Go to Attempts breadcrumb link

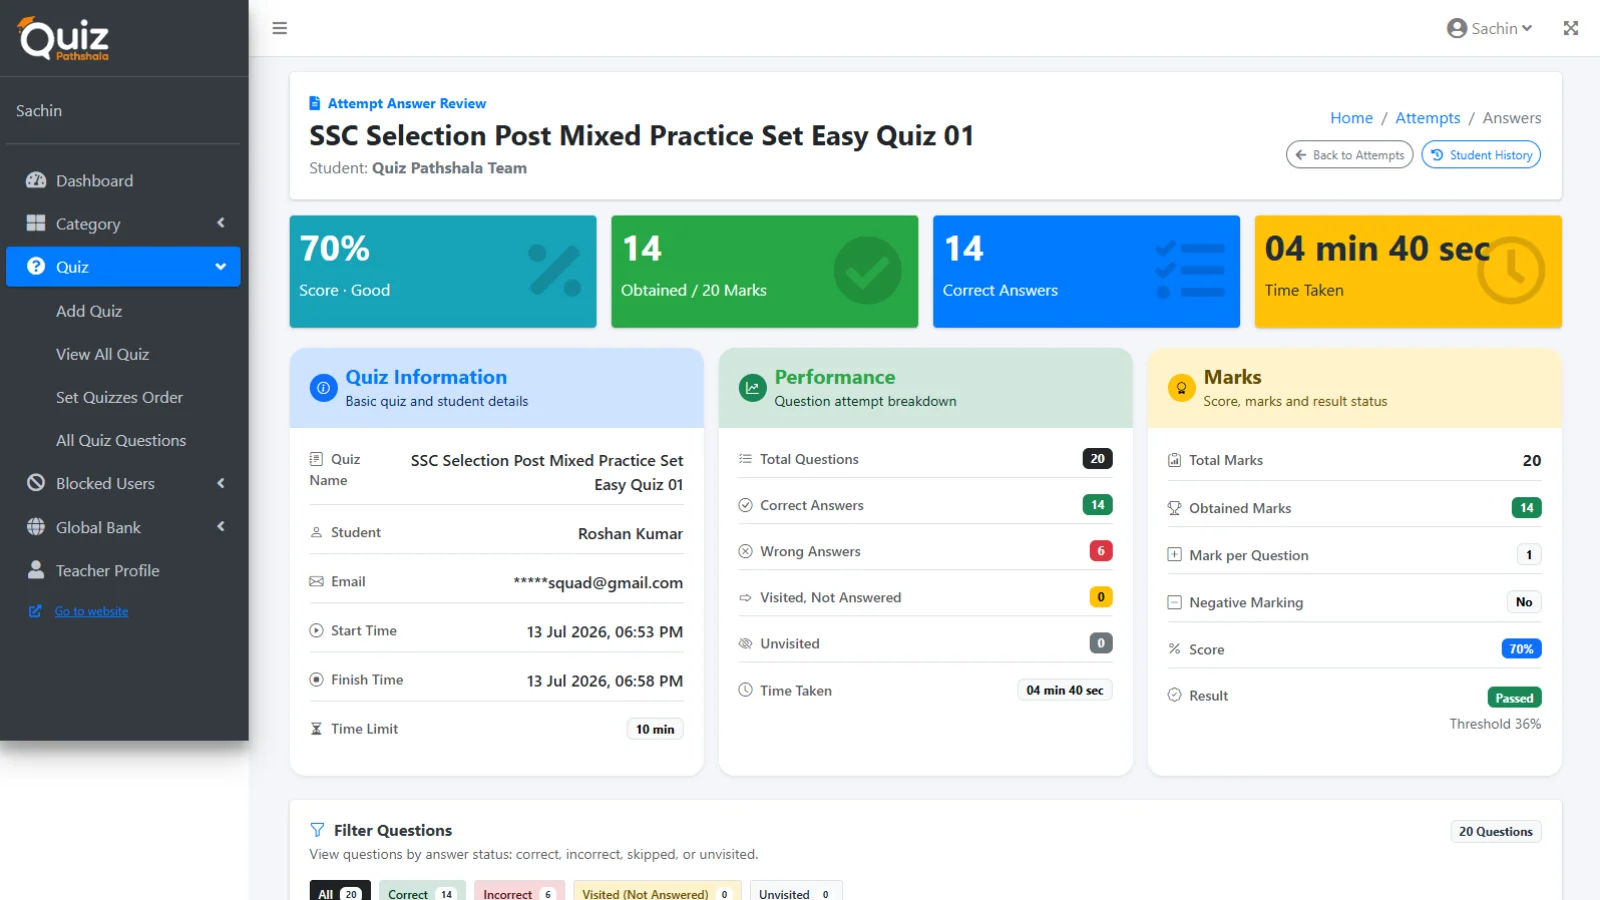click(1427, 118)
